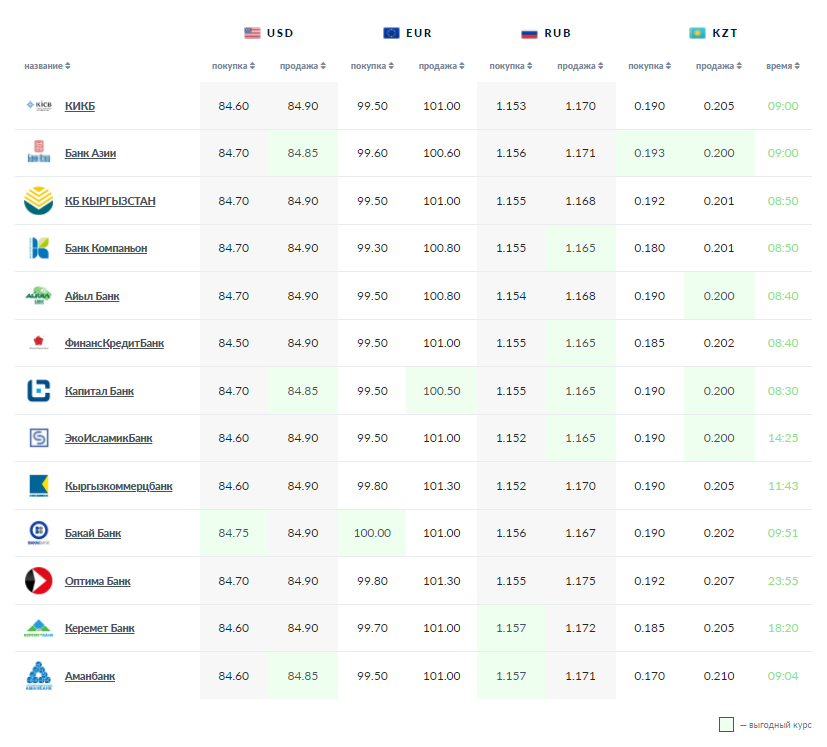Sort by USD покупка column
Viewport: 827px width, 747px height.
pyautogui.click(x=233, y=67)
